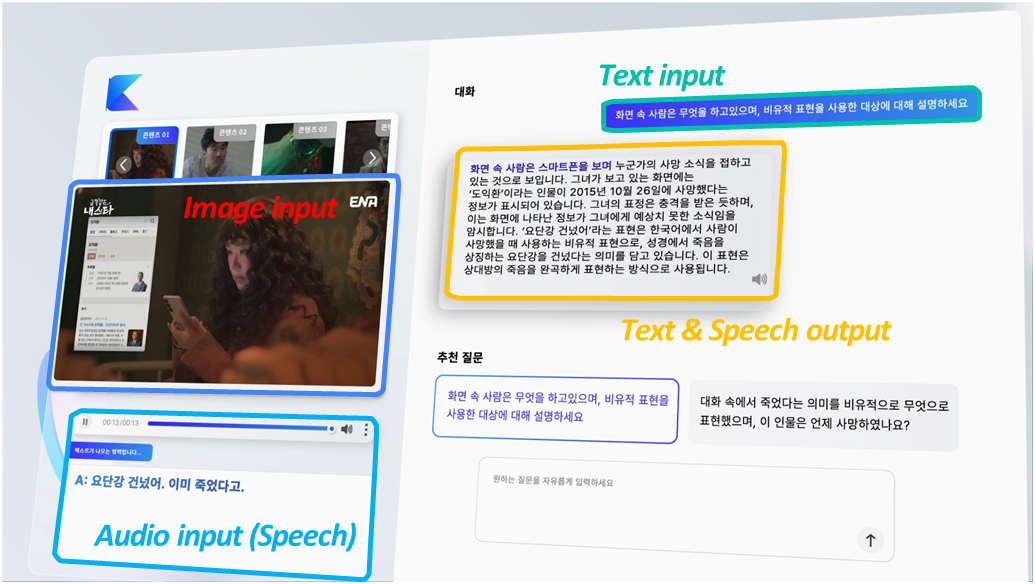Click the blue K logo
The image size is (1035, 584).
coord(123,92)
